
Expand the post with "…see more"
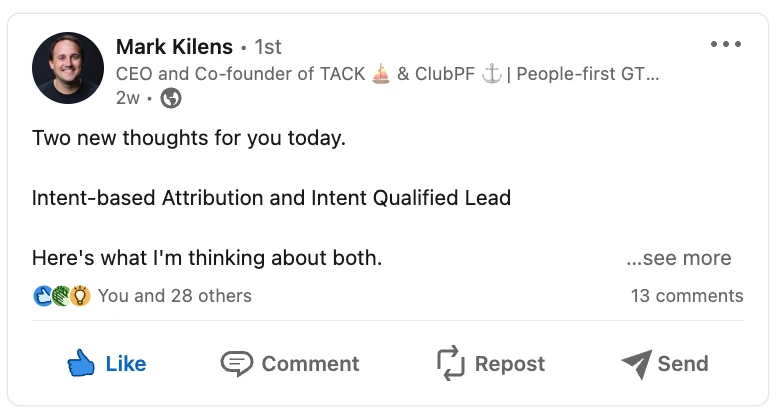679,258
